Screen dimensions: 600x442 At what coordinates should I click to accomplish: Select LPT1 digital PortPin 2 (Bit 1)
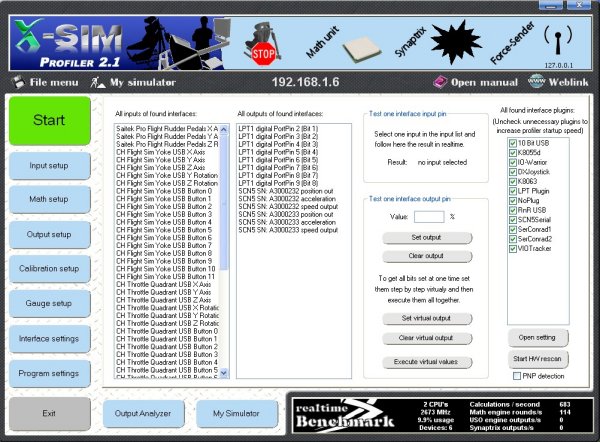293,129
